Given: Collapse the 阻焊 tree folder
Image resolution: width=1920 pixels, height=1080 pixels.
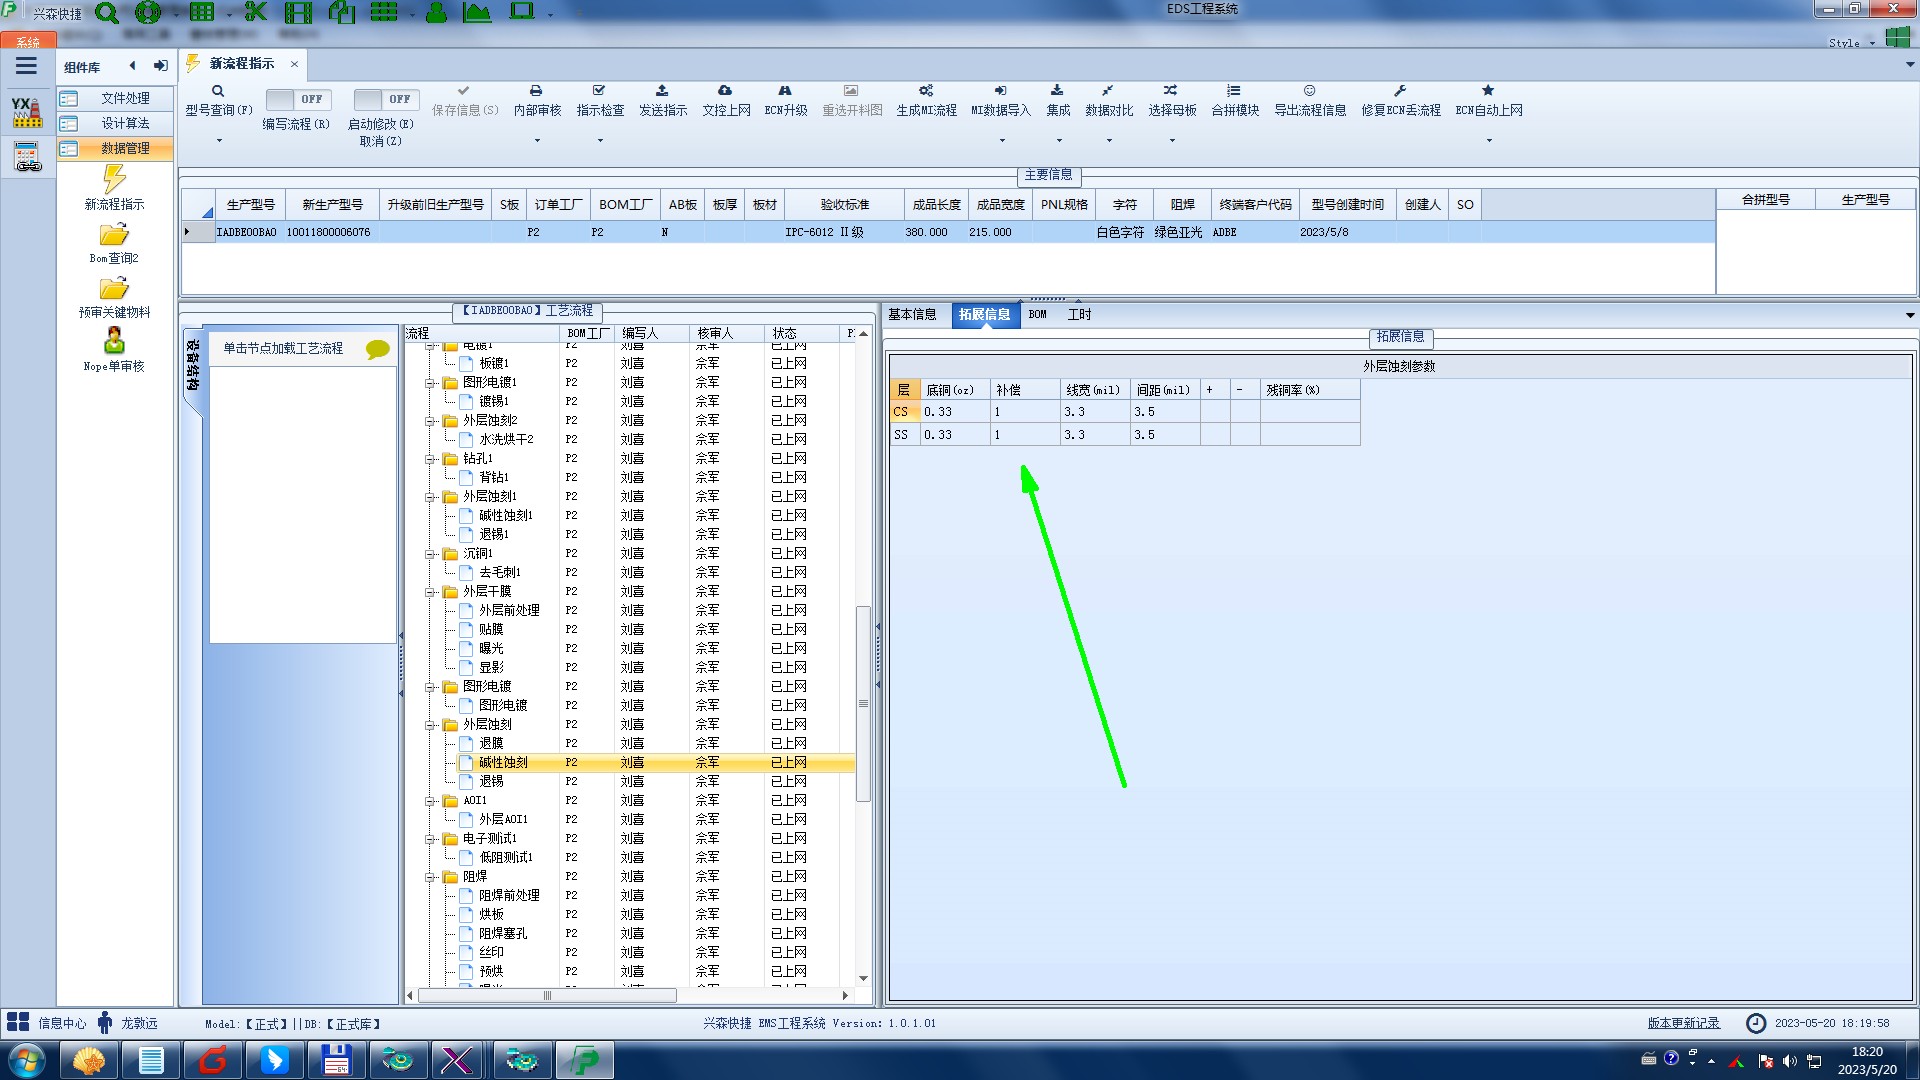Looking at the screenshot, I should point(430,877).
